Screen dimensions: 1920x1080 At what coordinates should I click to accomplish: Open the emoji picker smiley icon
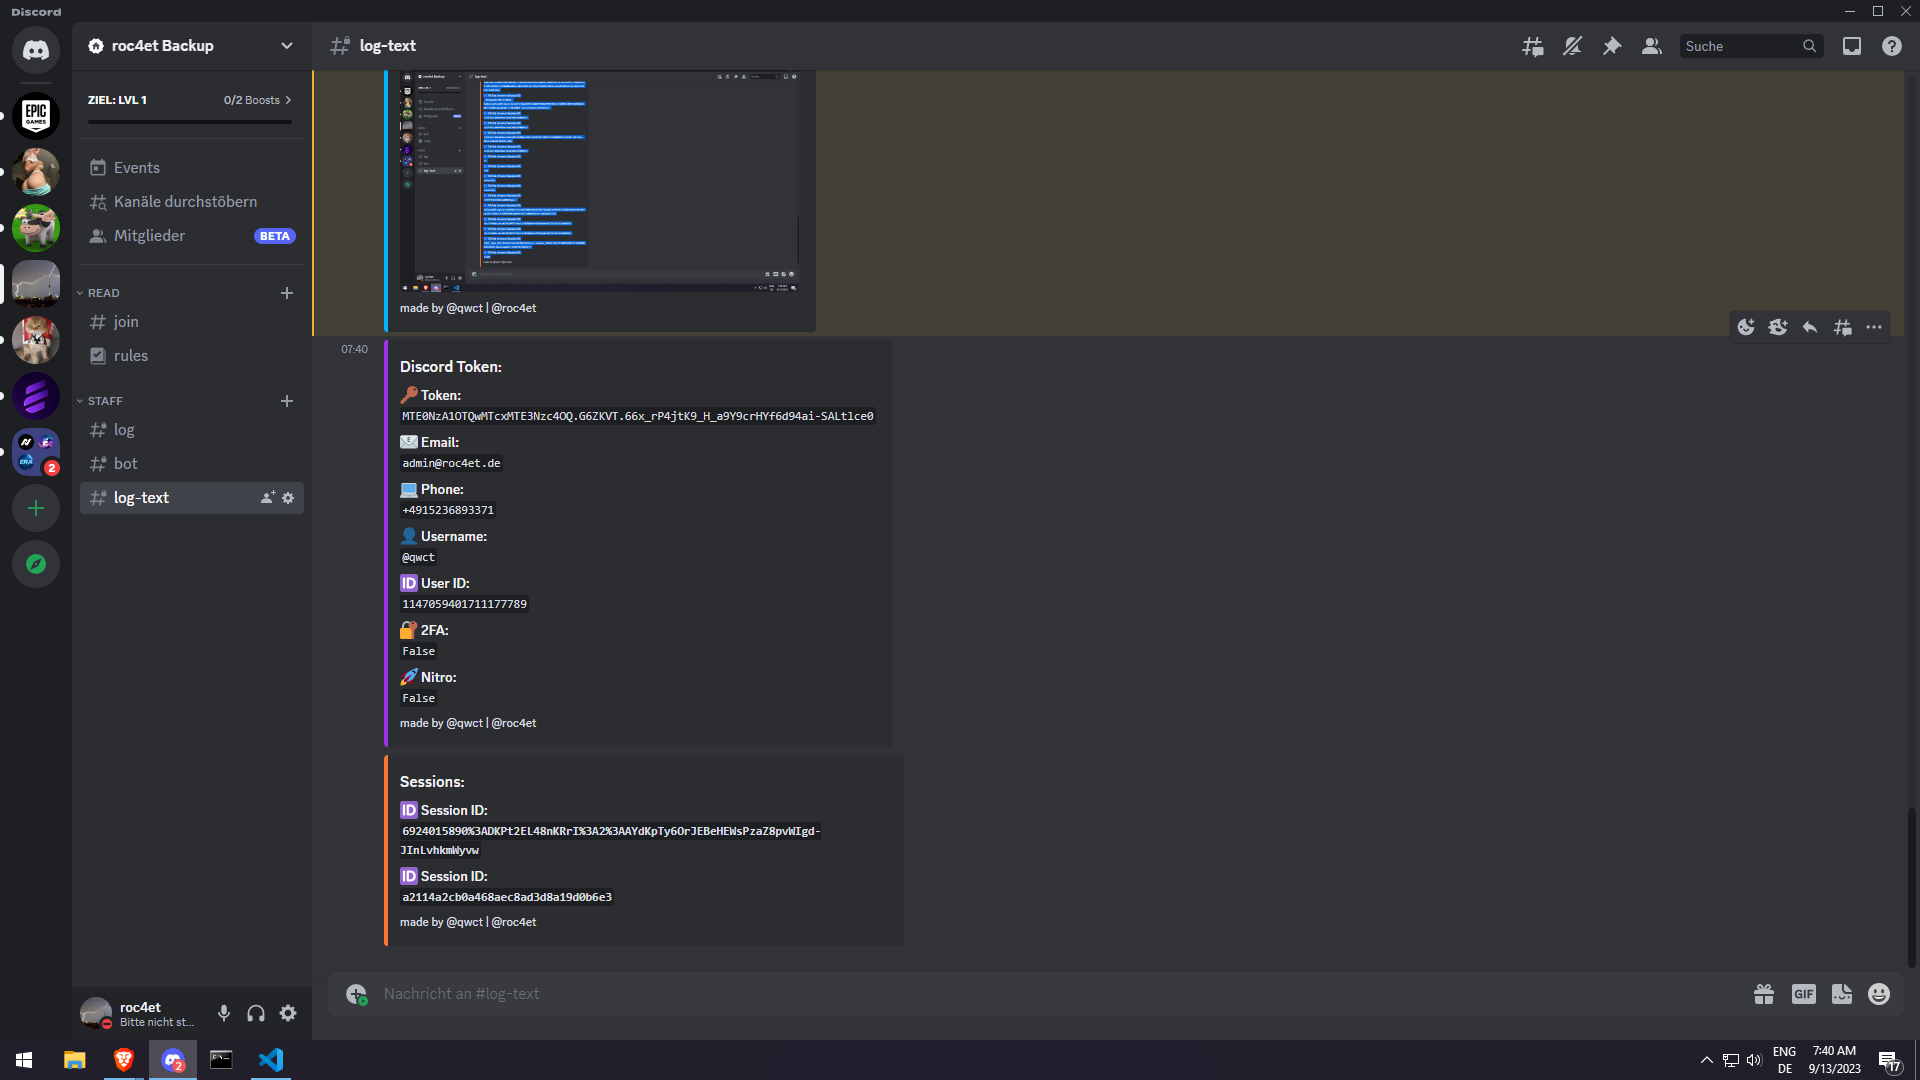[1879, 994]
